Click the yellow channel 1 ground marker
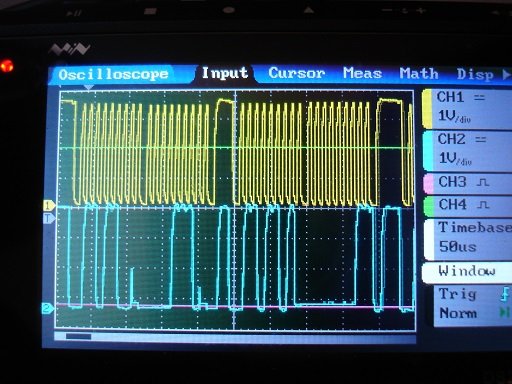Screen dimensions: 512x384 [49, 205]
